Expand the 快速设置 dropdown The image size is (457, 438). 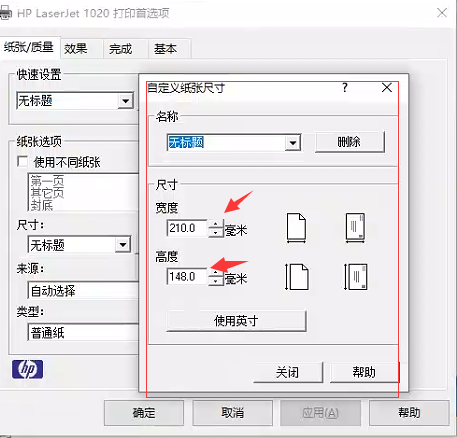pyautogui.click(x=126, y=101)
